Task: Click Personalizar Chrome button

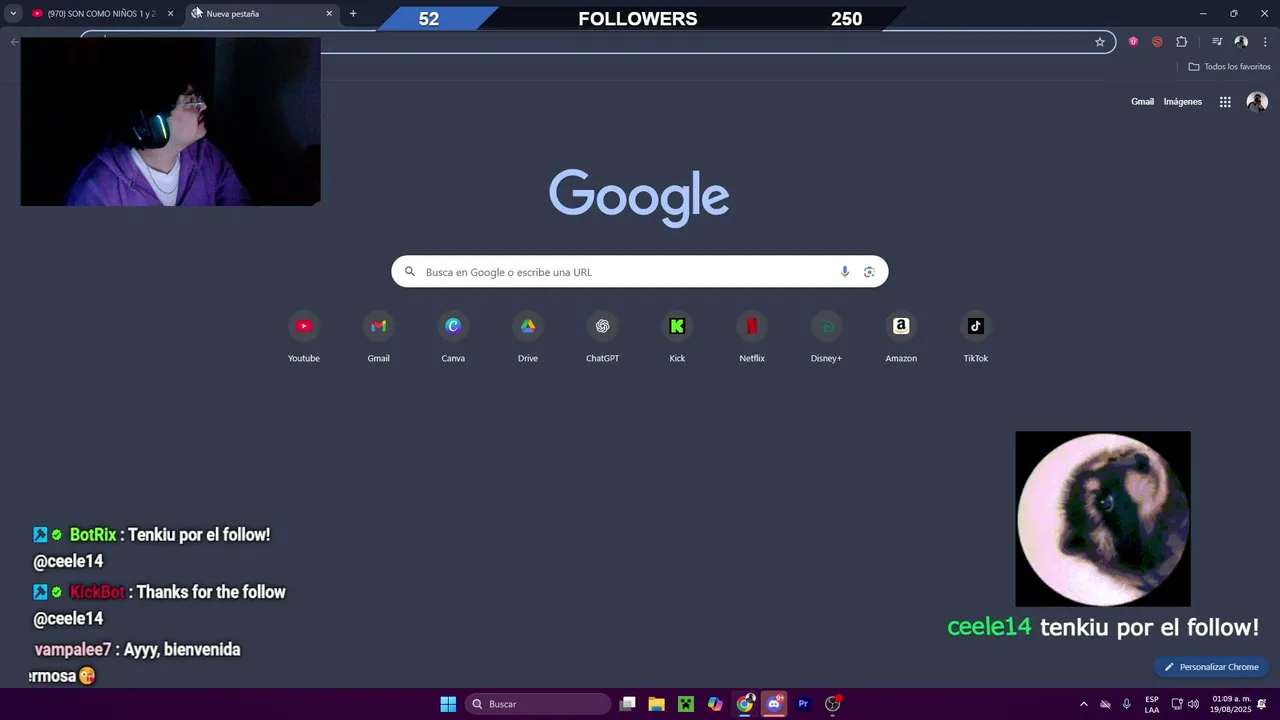Action: pyautogui.click(x=1212, y=667)
